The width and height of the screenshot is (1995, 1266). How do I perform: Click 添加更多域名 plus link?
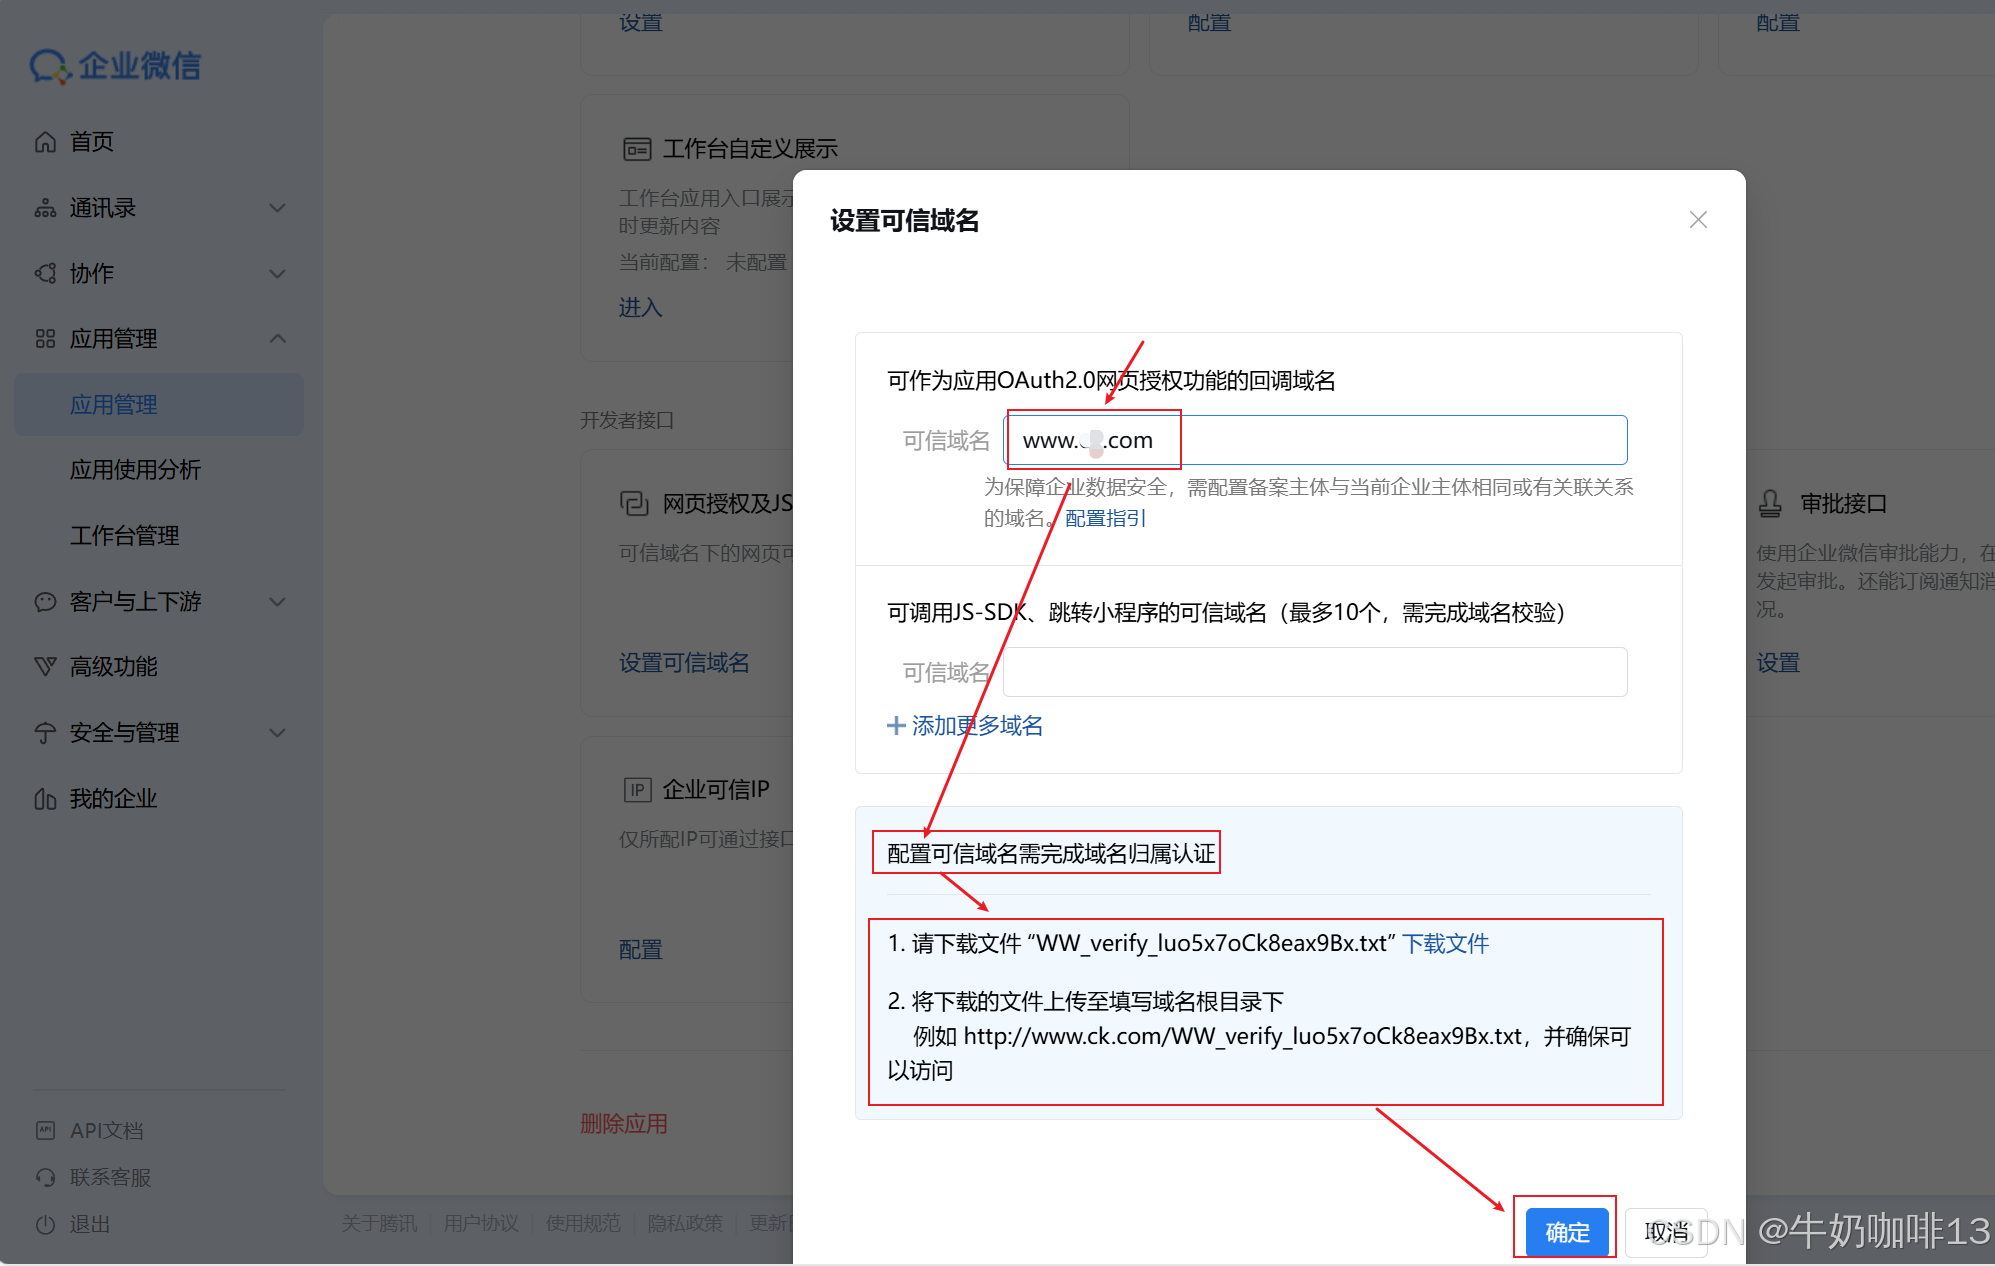[x=965, y=726]
